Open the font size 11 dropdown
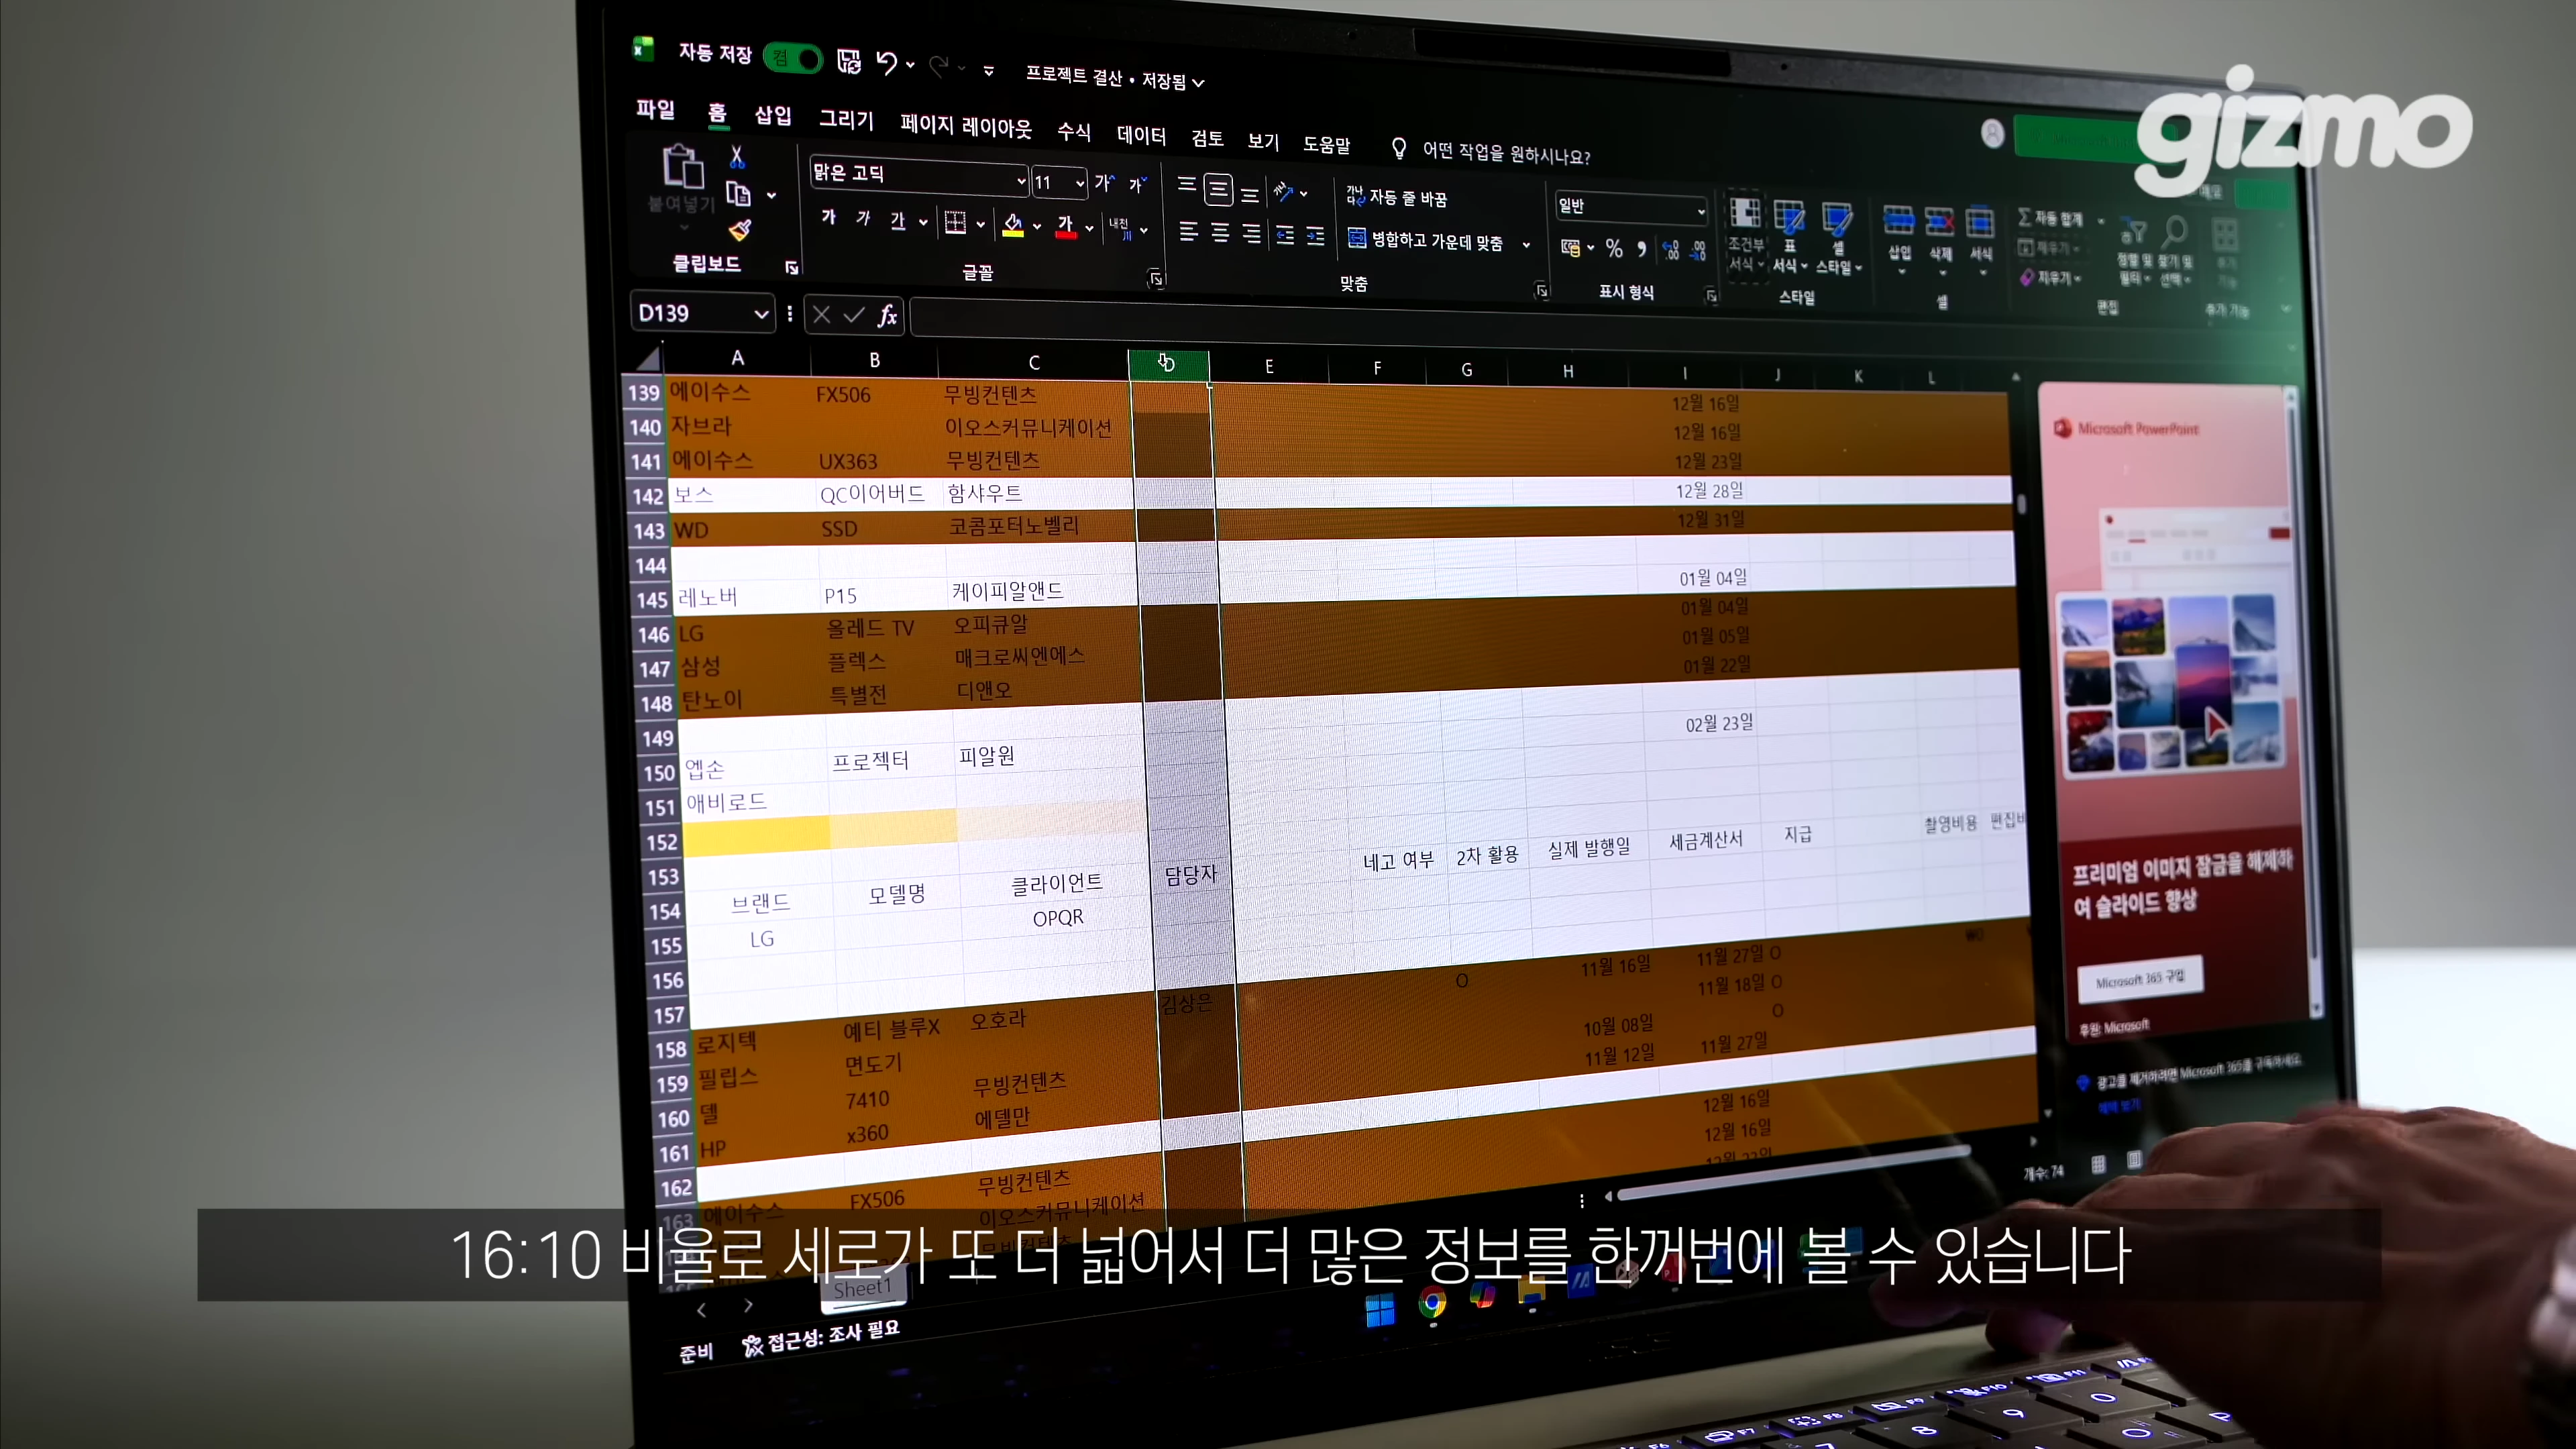Image resolution: width=2576 pixels, height=1449 pixels. (1080, 184)
